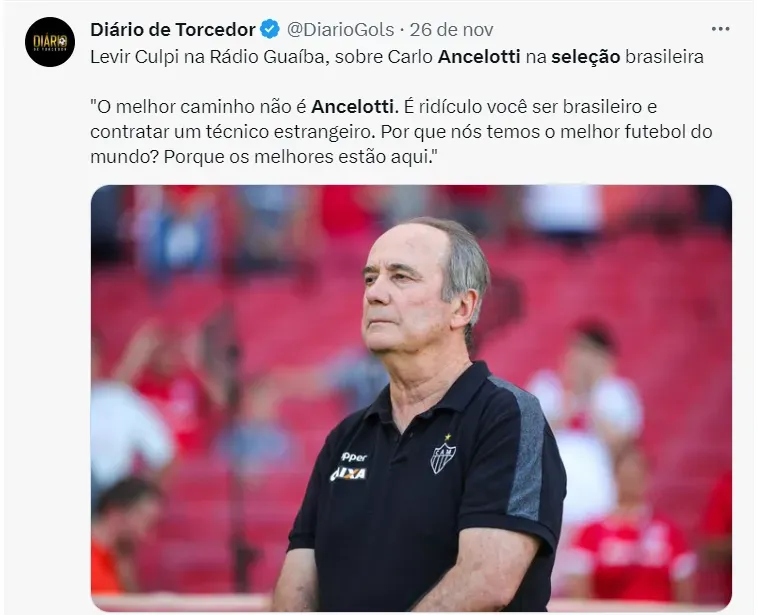758x615 pixels.
Task: Open the three-dot more options menu
Action: [x=720, y=29]
